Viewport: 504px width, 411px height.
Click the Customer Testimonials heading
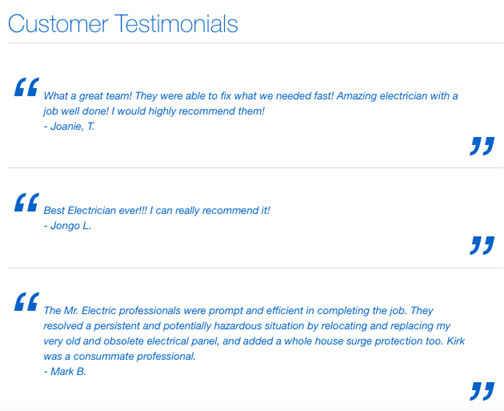click(x=123, y=24)
